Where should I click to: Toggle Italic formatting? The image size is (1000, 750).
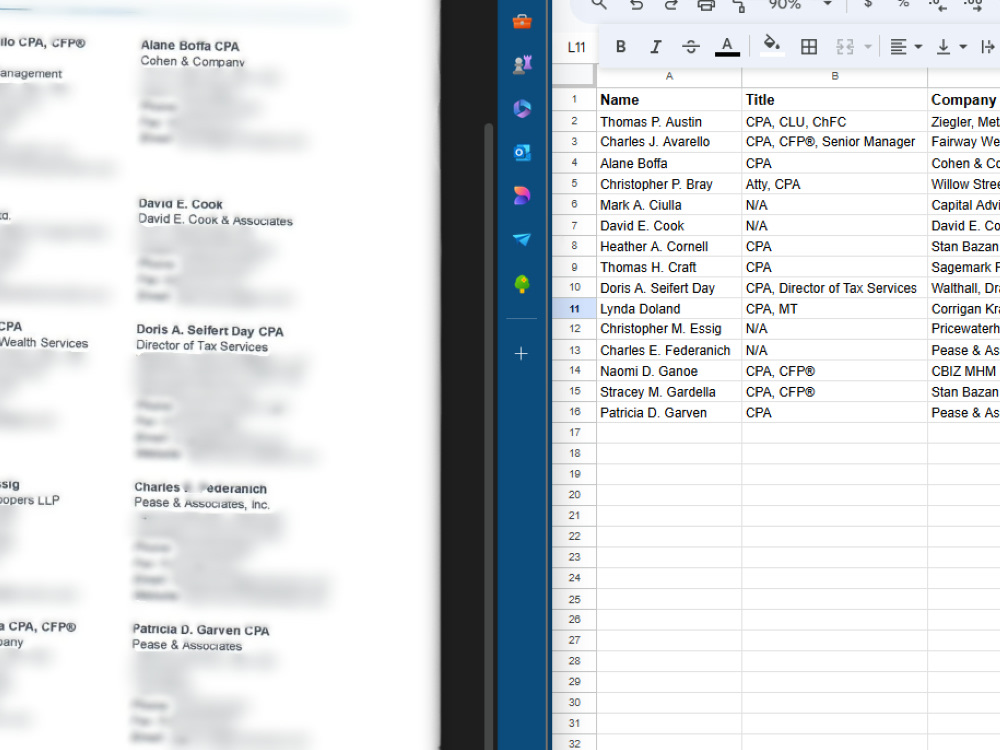[x=655, y=47]
